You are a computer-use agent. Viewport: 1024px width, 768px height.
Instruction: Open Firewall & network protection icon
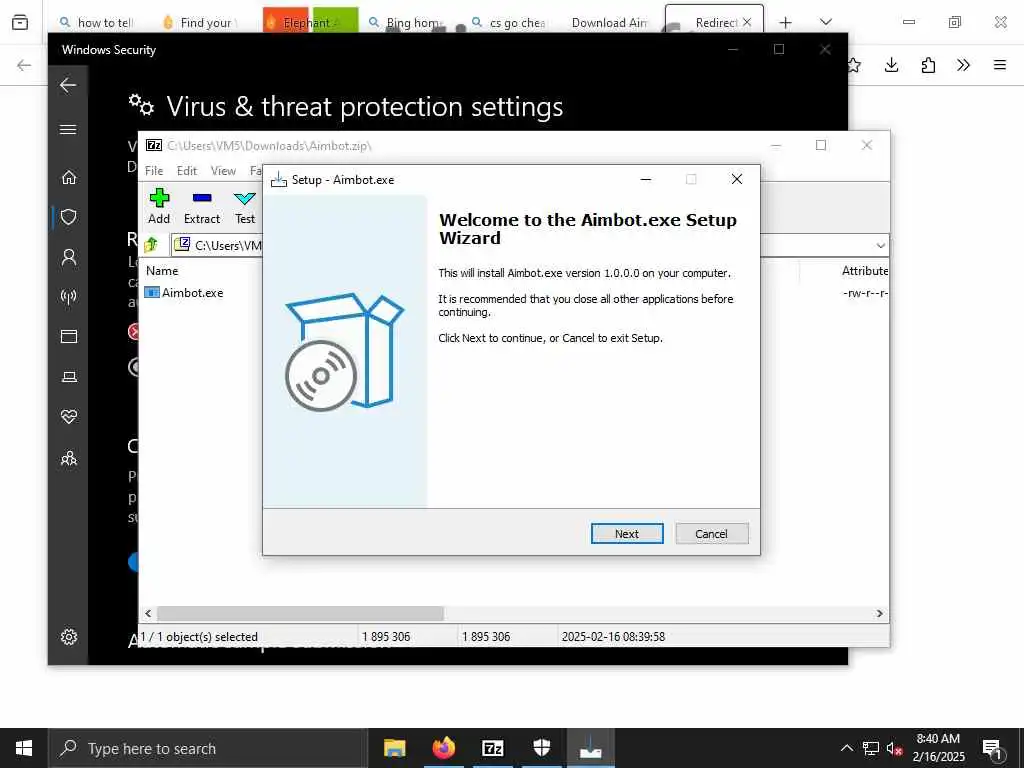click(x=69, y=296)
